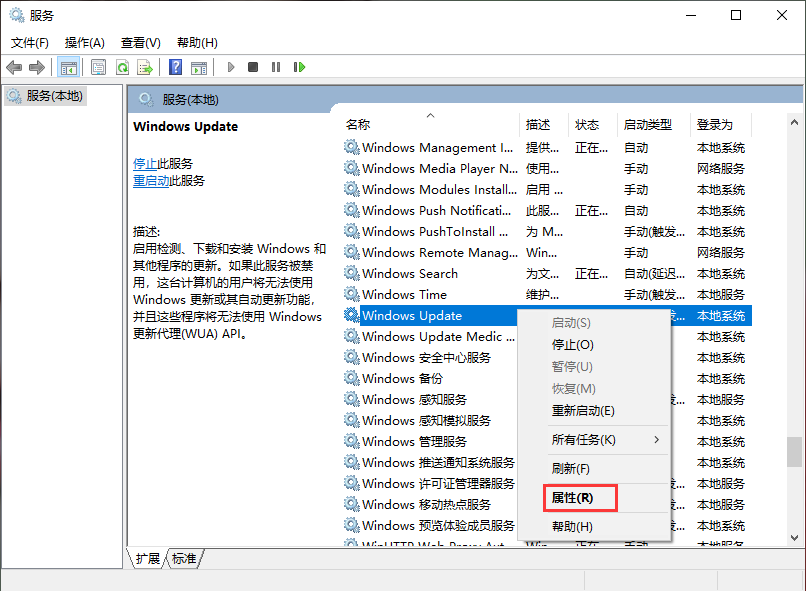Switch to the 标准 tab
The image size is (806, 591).
pyautogui.click(x=184, y=559)
